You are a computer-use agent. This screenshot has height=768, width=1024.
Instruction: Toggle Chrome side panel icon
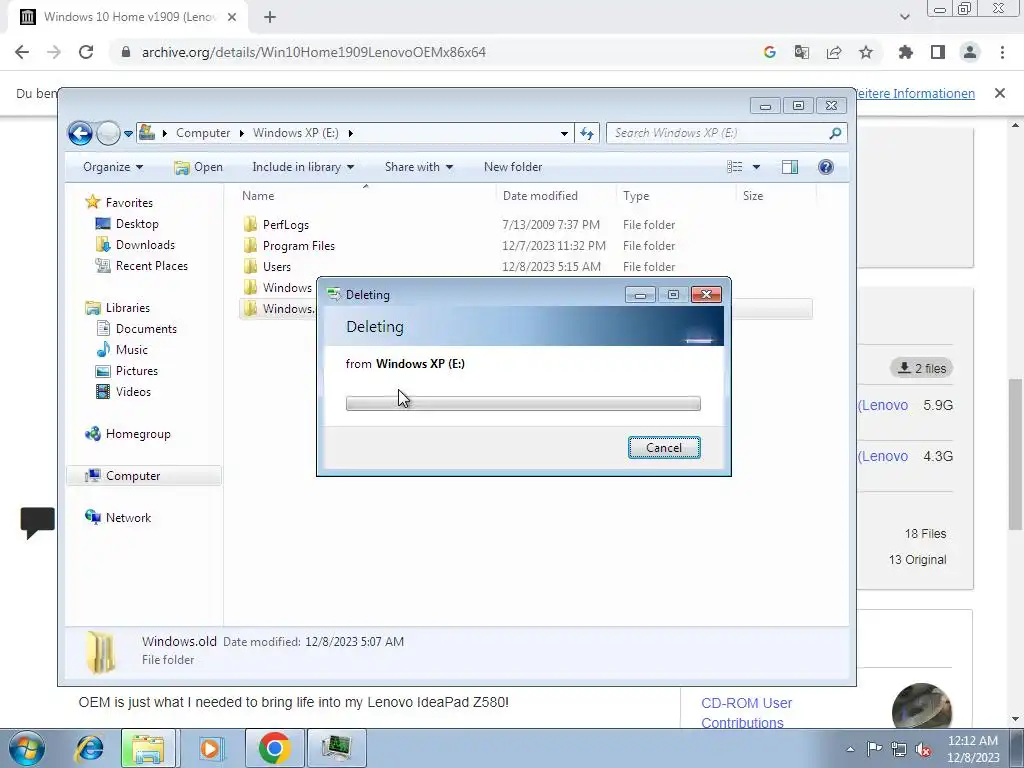(x=938, y=52)
